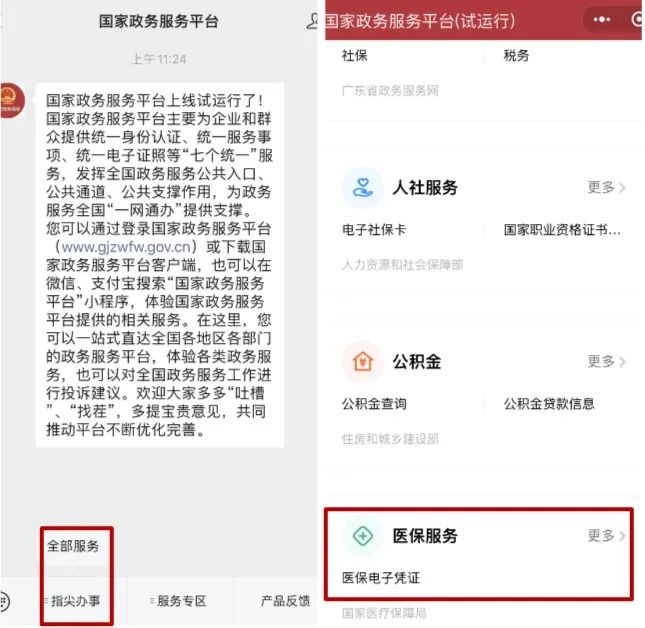Tap the 医保服务 green cross icon
Viewport: 645px width, 628px height.
pos(363,536)
